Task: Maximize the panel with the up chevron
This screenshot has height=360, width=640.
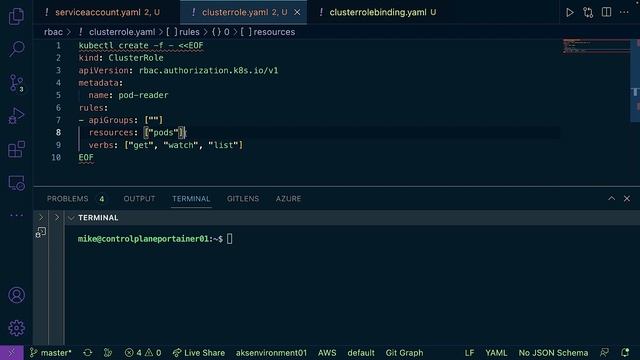Action: coord(611,198)
